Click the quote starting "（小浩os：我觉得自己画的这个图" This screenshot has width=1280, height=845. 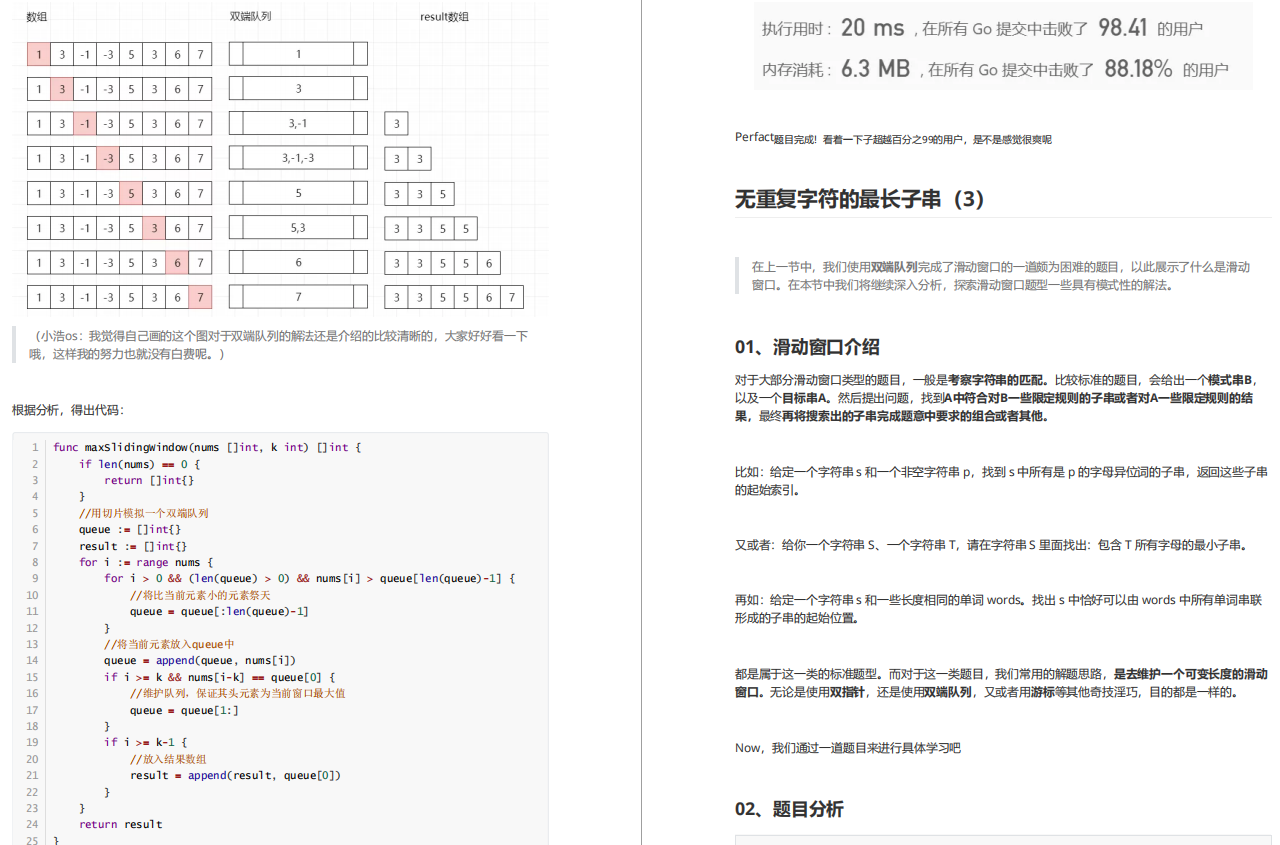[279, 345]
